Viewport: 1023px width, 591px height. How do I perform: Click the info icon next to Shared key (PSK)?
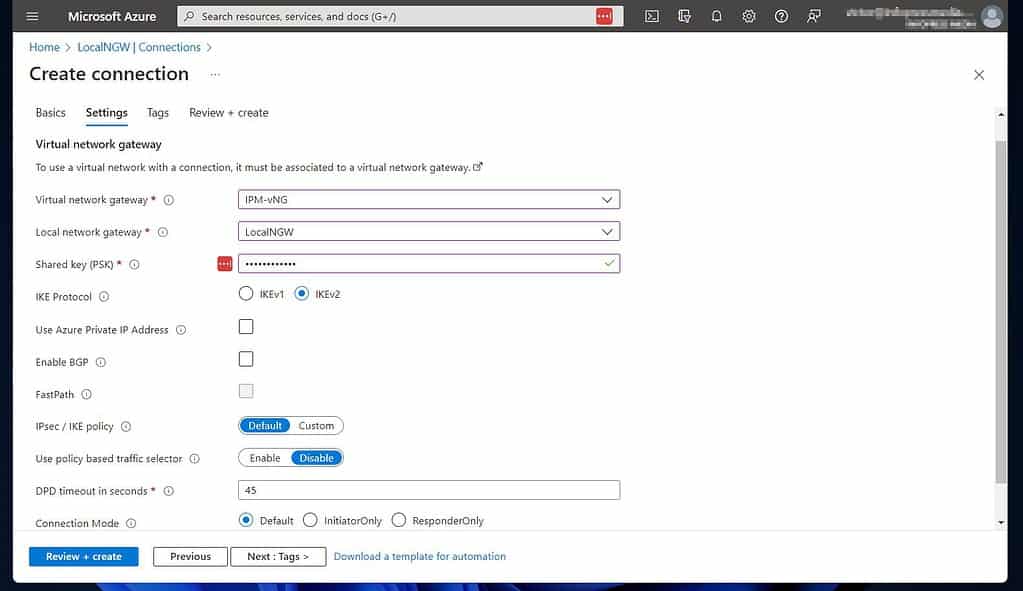134,265
